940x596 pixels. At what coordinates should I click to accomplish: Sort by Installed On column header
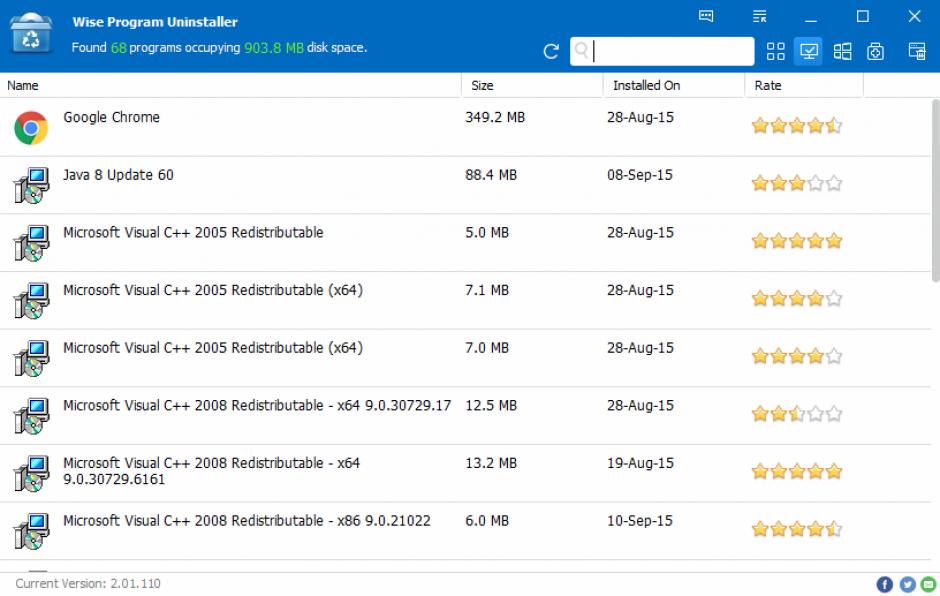(x=674, y=85)
